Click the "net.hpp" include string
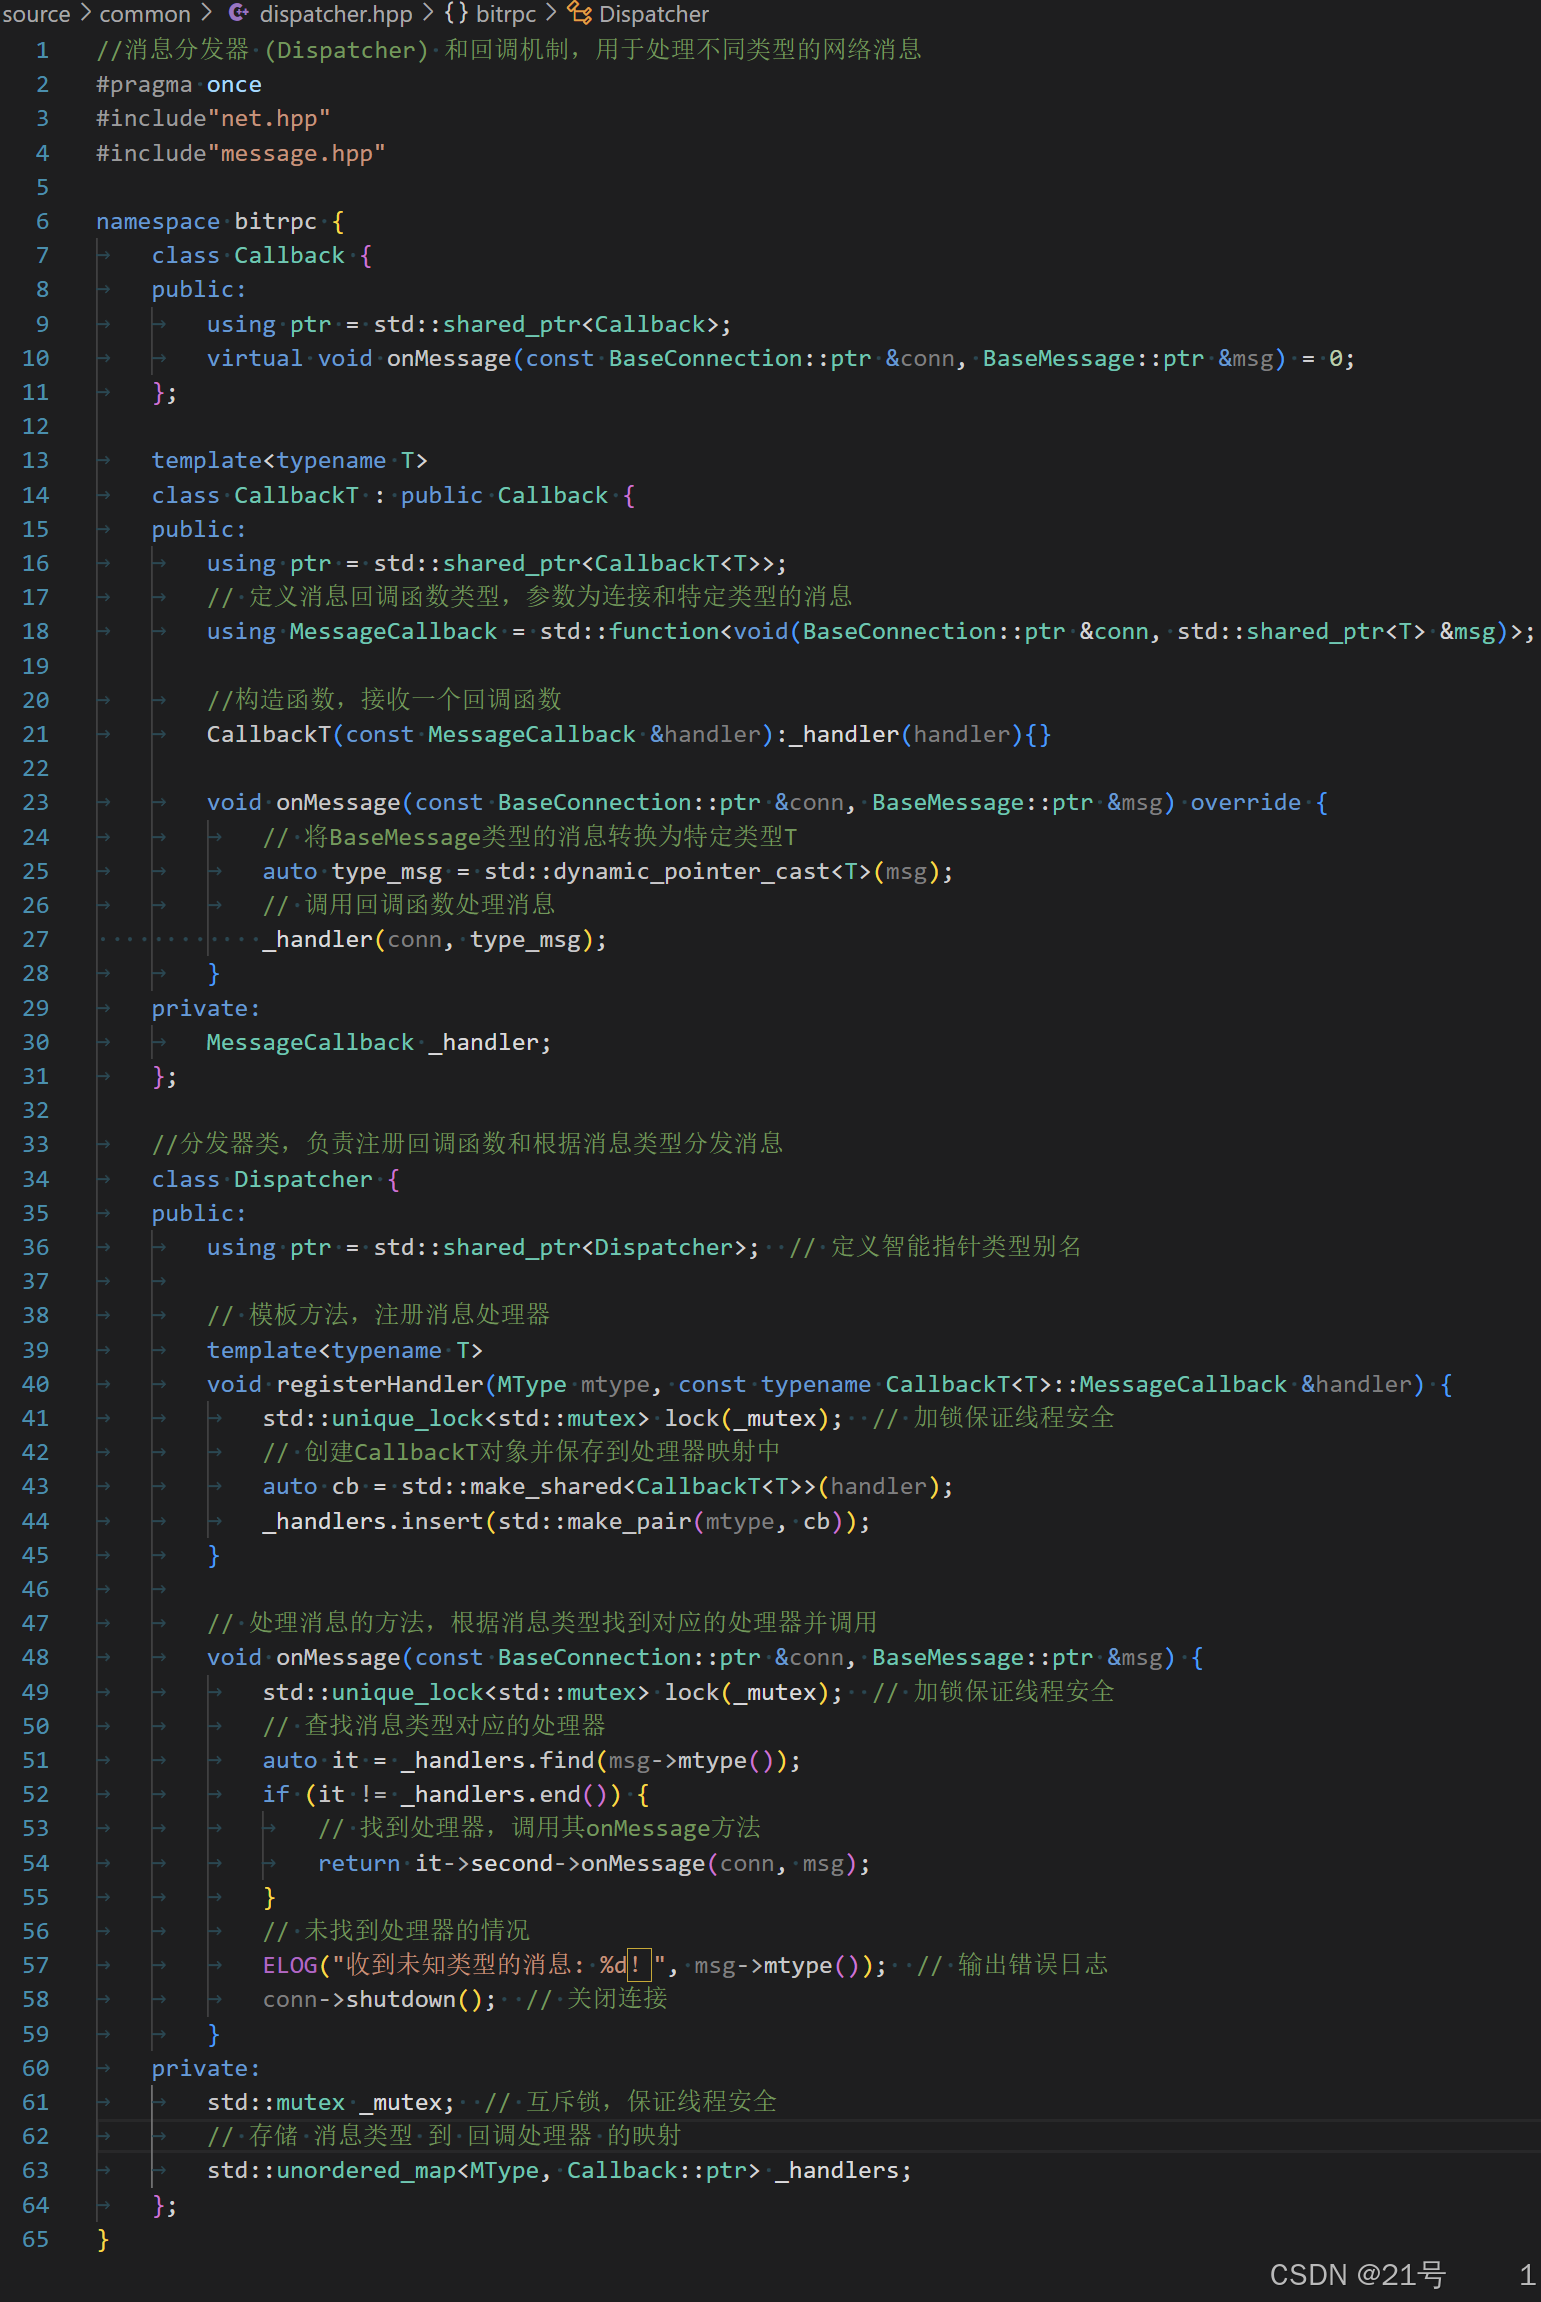The width and height of the screenshot is (1541, 2302). tap(269, 119)
